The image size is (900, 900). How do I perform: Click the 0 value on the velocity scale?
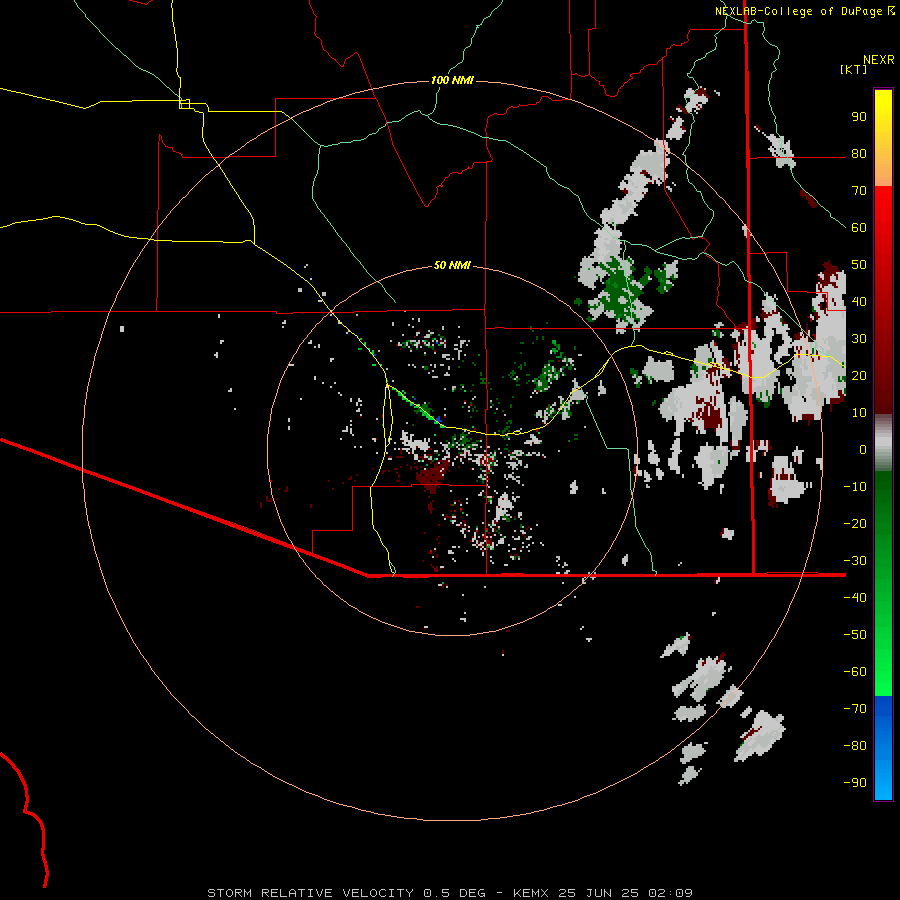point(863,449)
